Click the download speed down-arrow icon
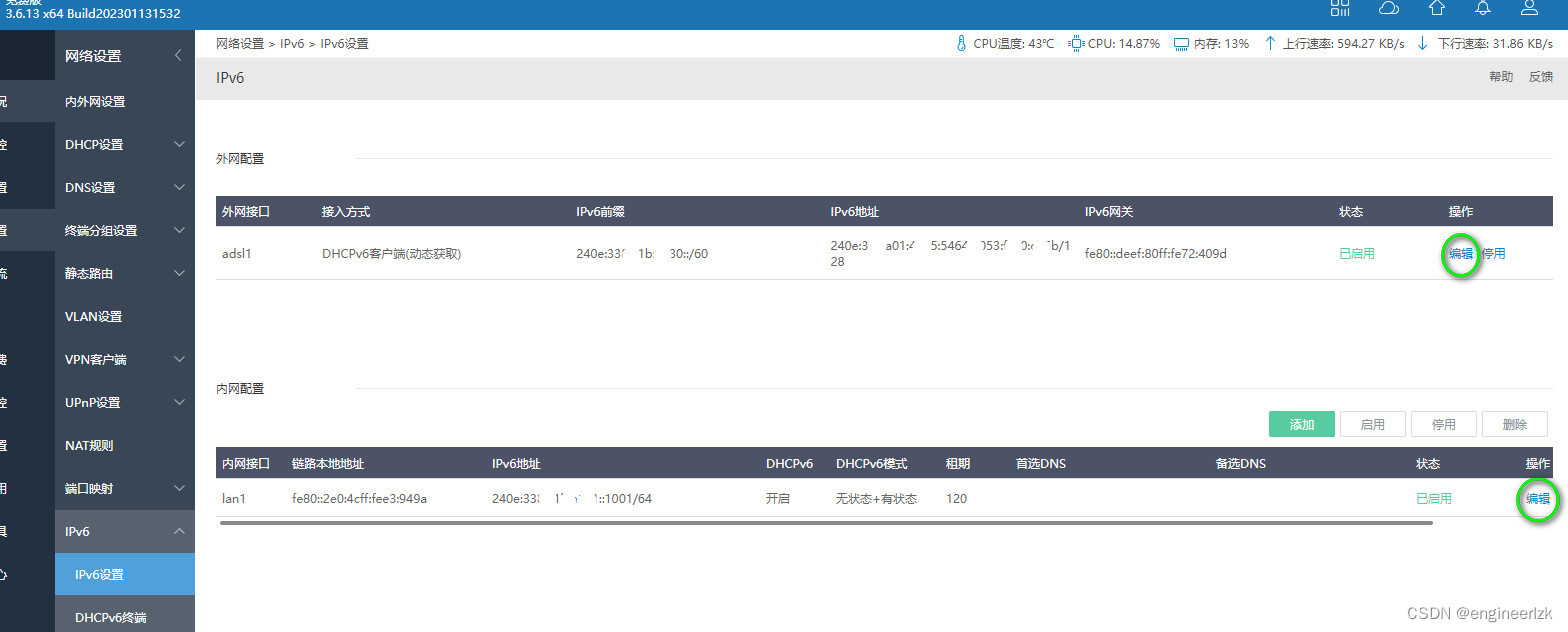 coord(1422,44)
